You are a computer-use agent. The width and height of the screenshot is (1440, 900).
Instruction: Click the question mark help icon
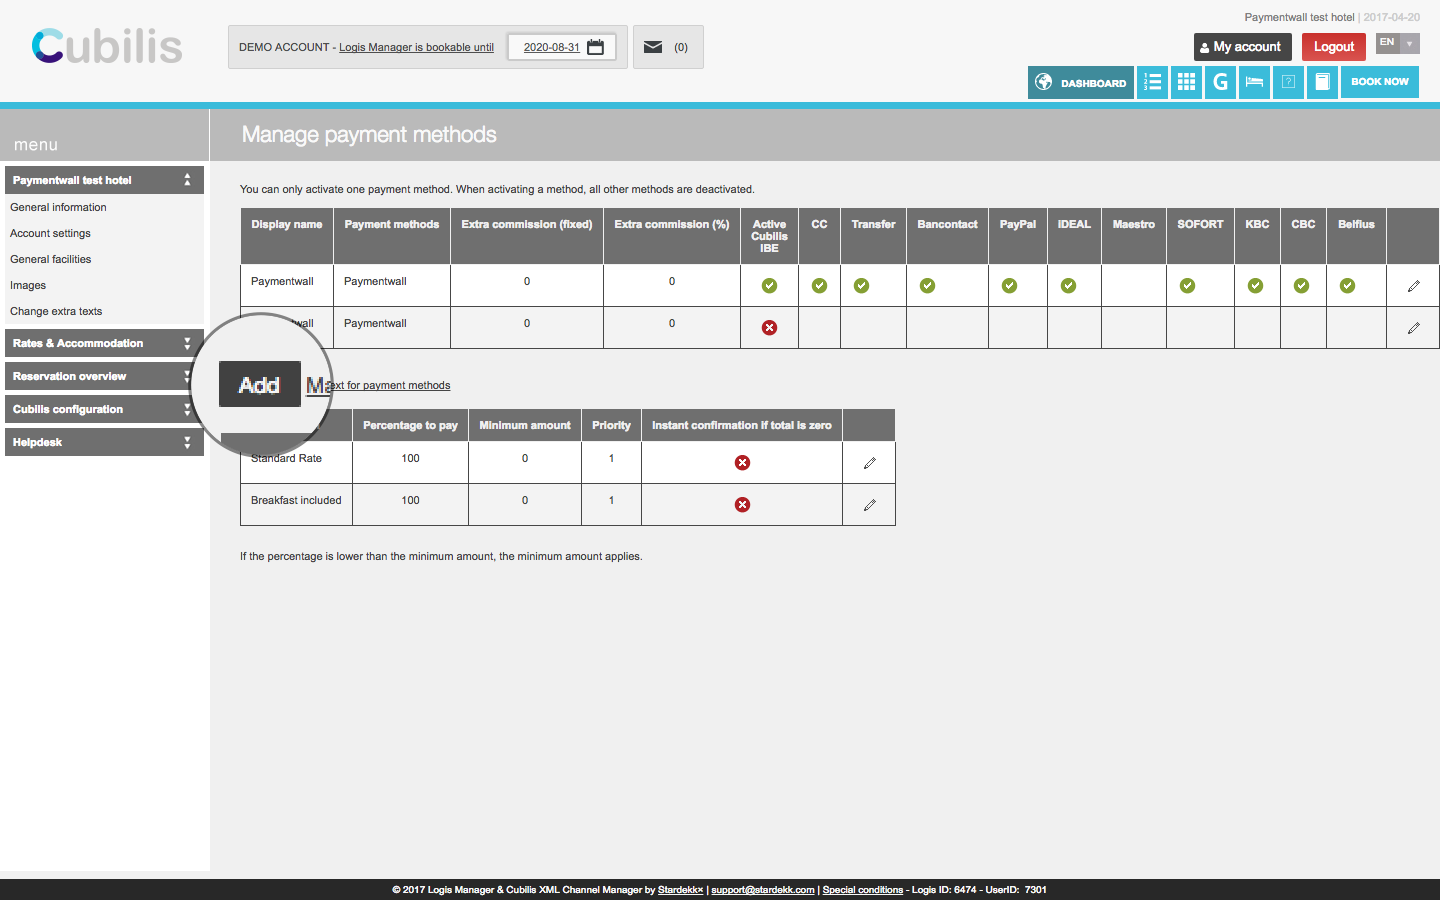1288,82
